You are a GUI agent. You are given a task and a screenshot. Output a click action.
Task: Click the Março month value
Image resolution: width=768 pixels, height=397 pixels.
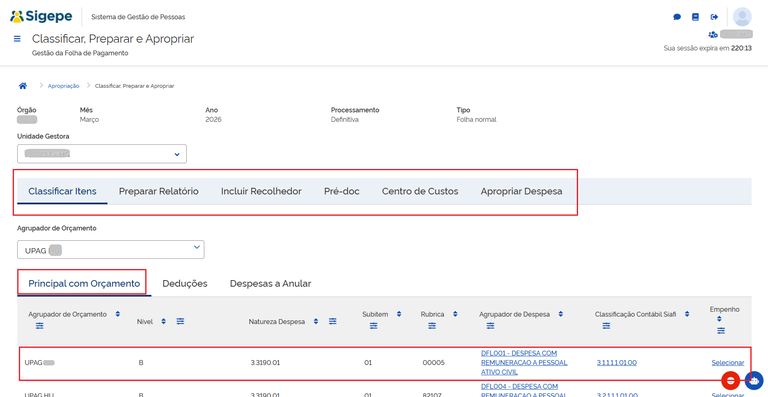pyautogui.click(x=90, y=119)
